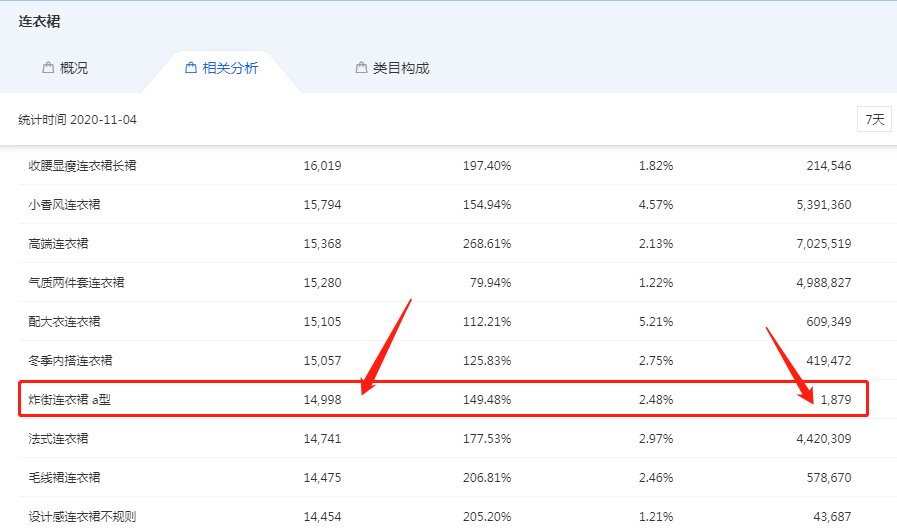This screenshot has height=531, width=897.
Task: Click the count 609,349
Action: click(829, 322)
